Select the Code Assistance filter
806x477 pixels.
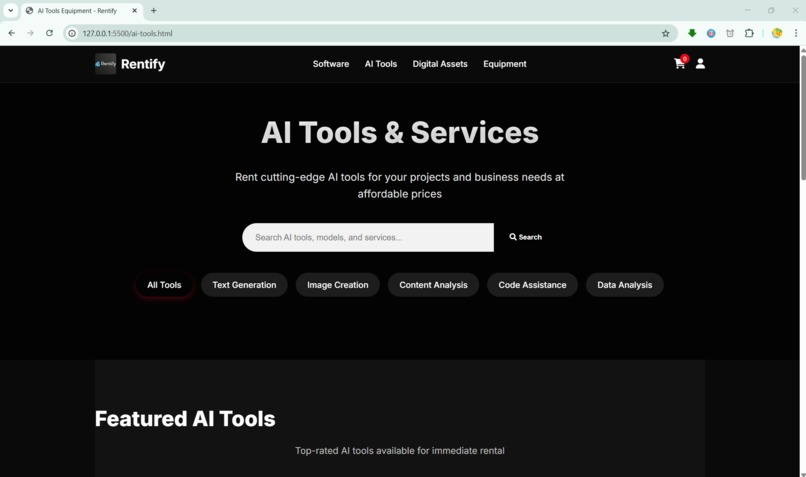[533, 285]
